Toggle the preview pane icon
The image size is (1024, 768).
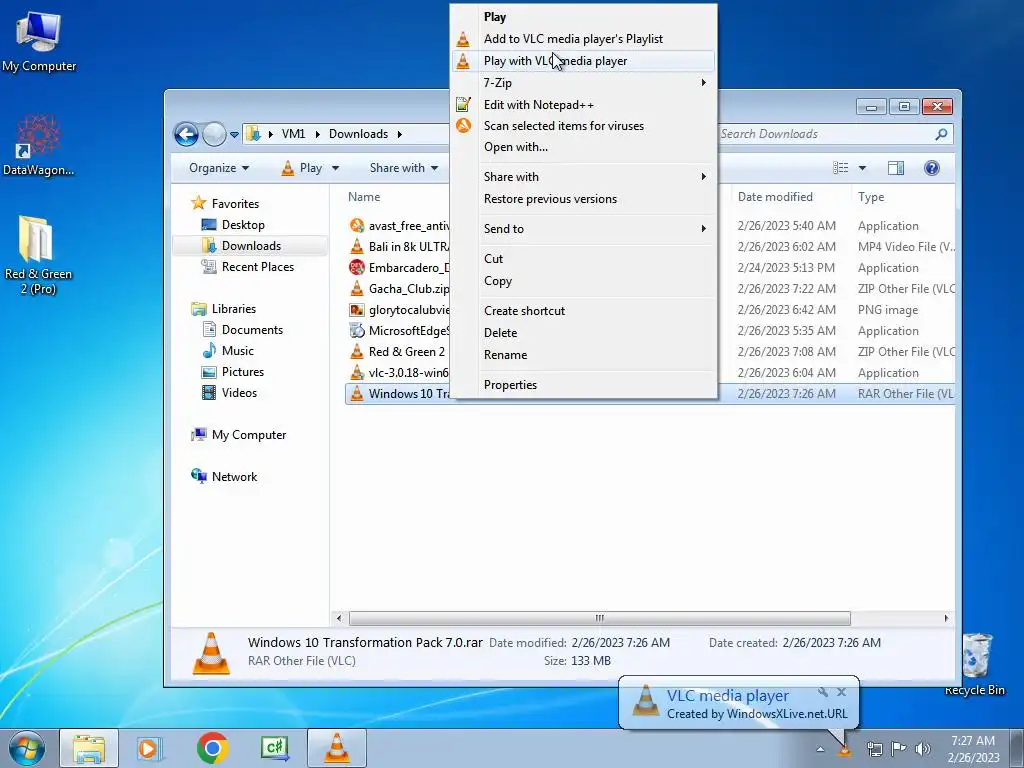[896, 168]
